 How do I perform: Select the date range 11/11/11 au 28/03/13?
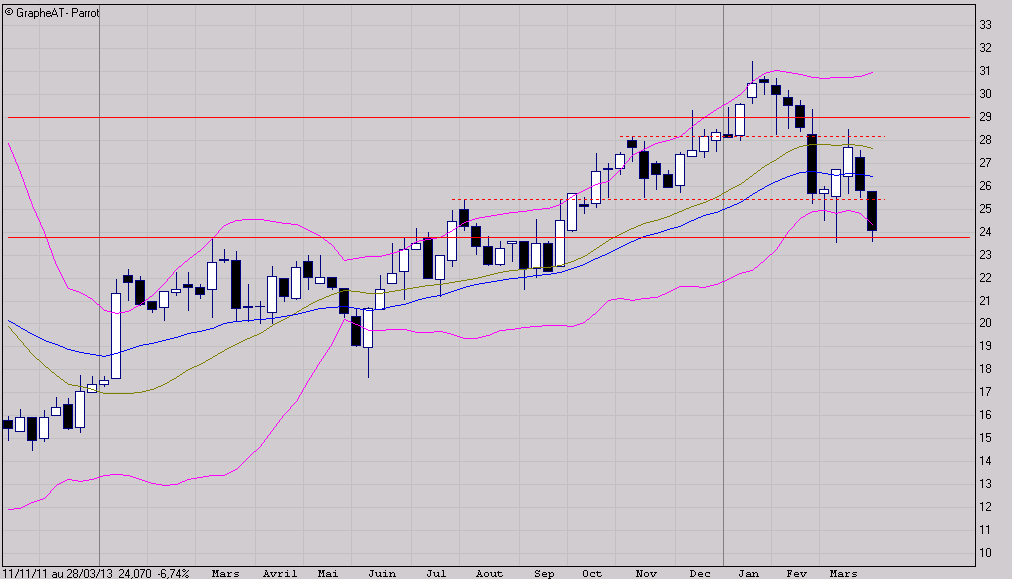(x=58, y=573)
